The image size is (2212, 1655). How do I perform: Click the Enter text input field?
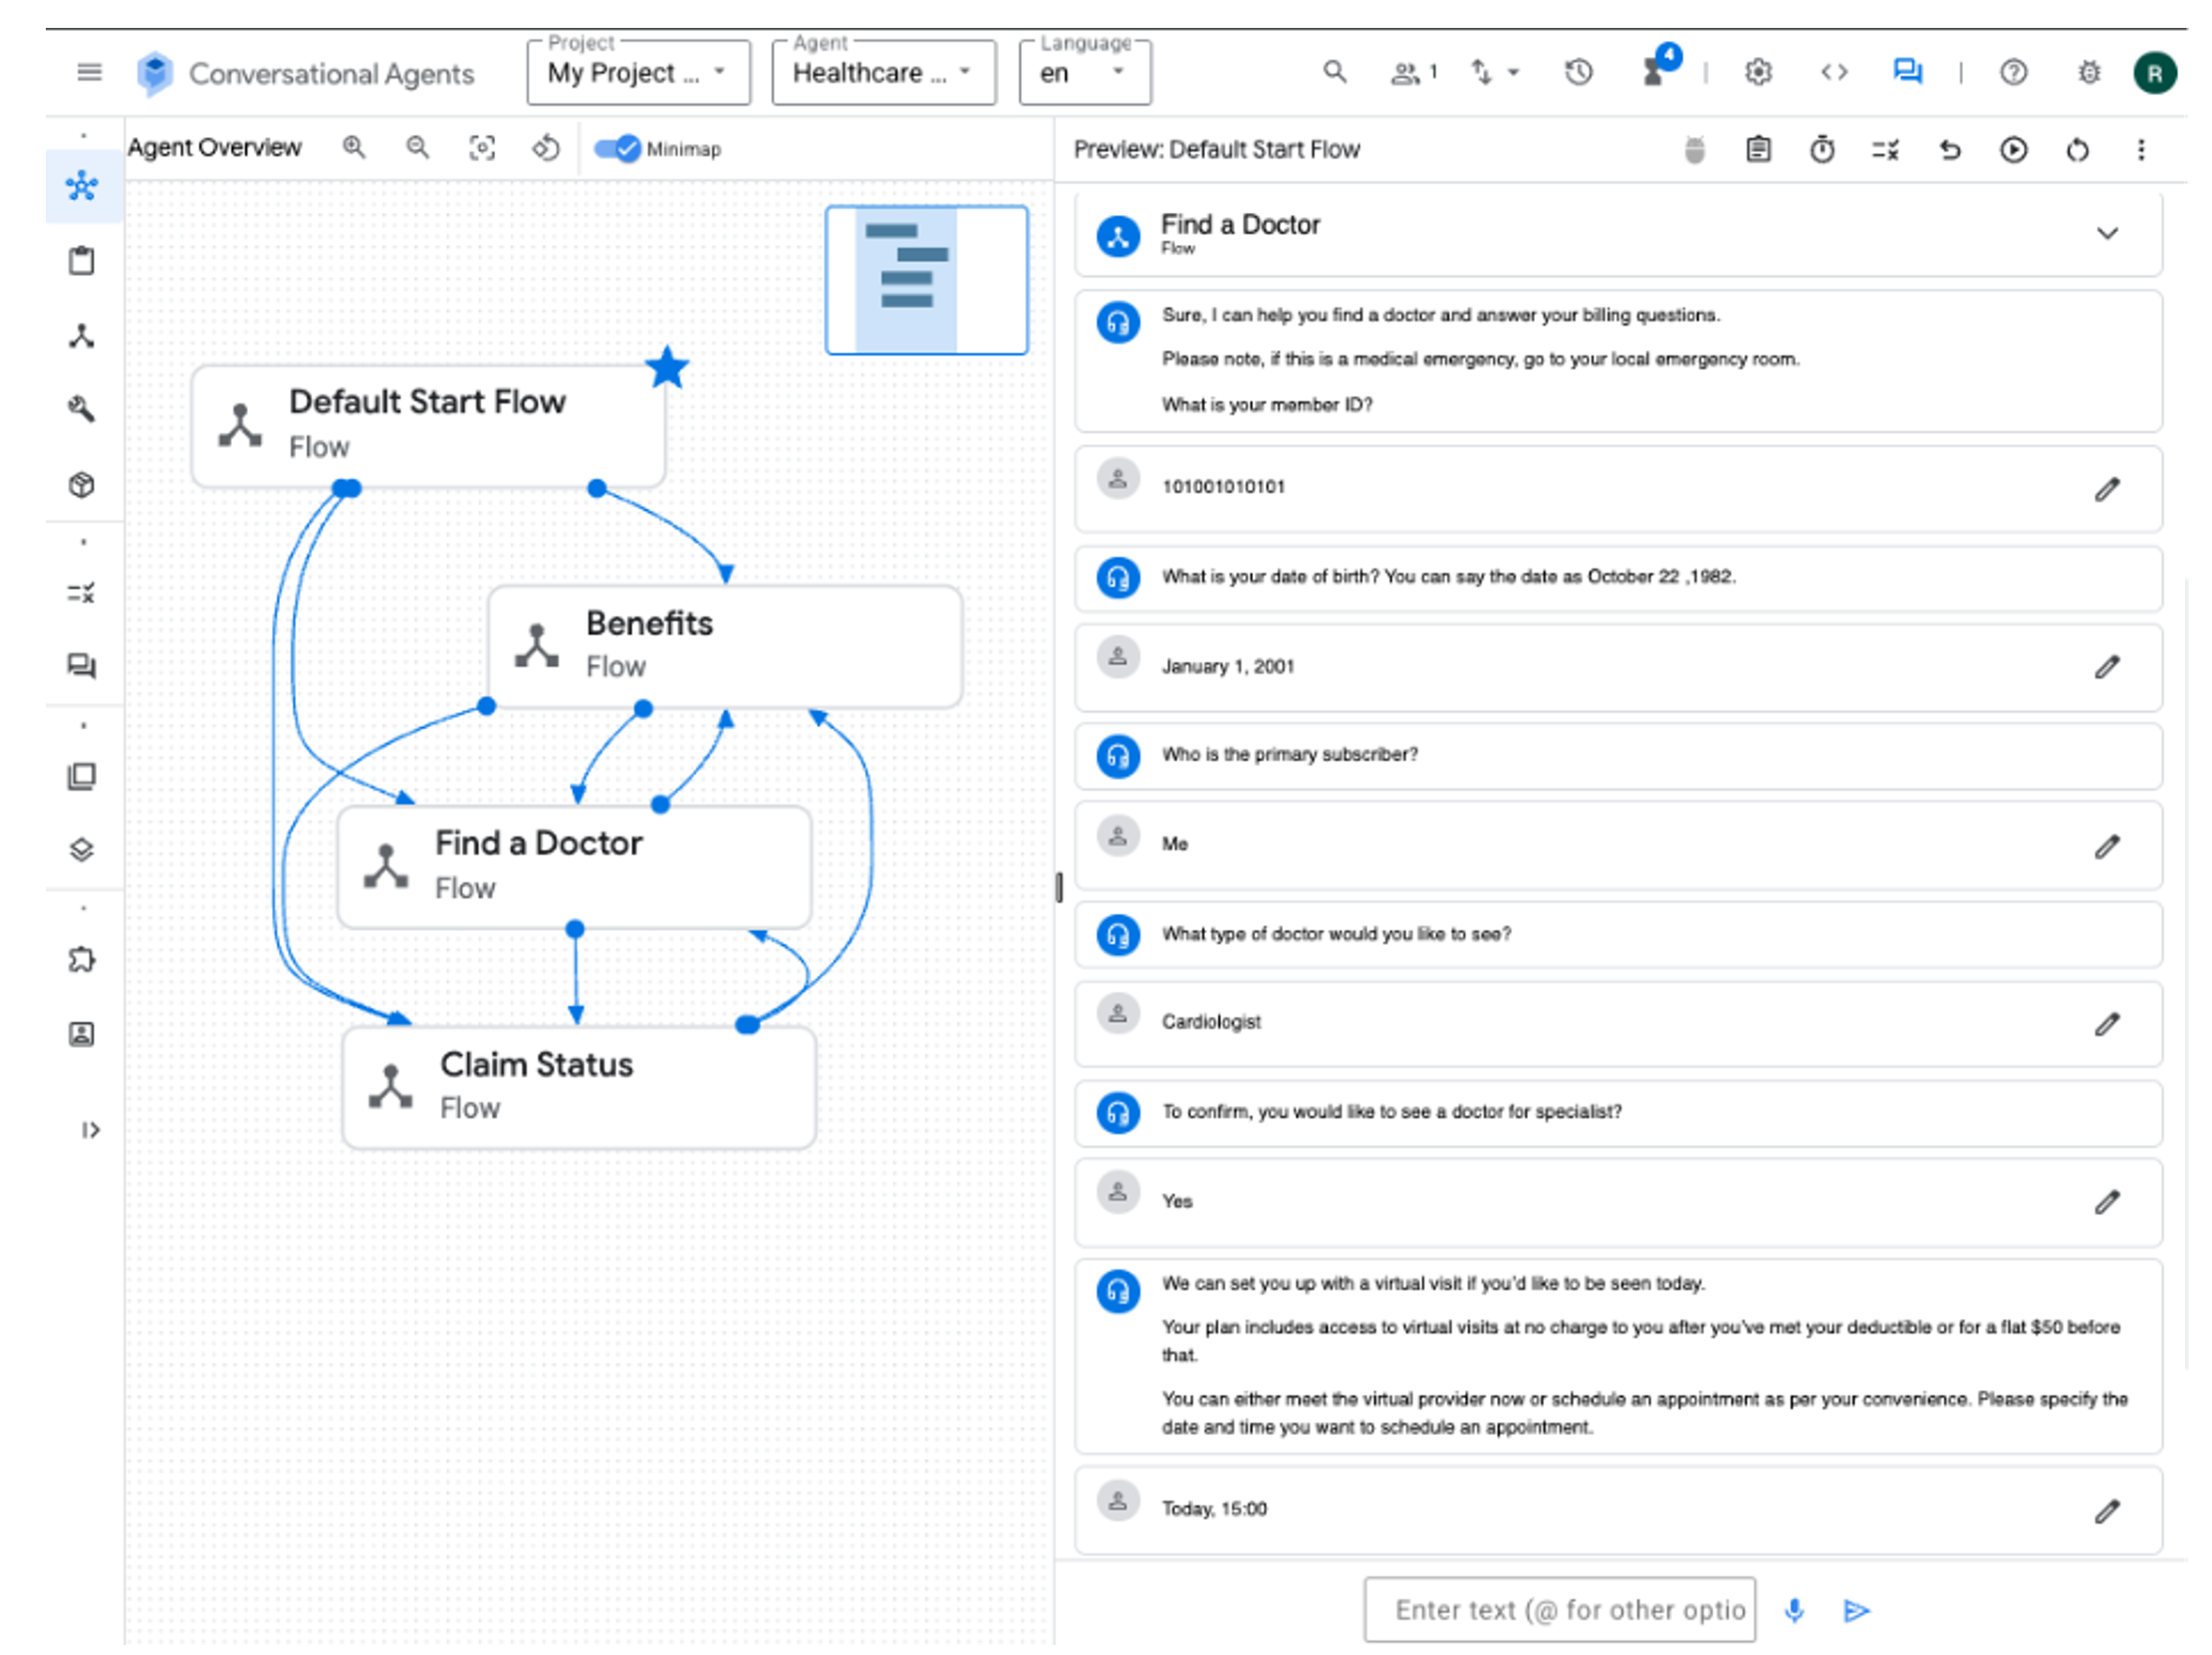coord(1559,1609)
